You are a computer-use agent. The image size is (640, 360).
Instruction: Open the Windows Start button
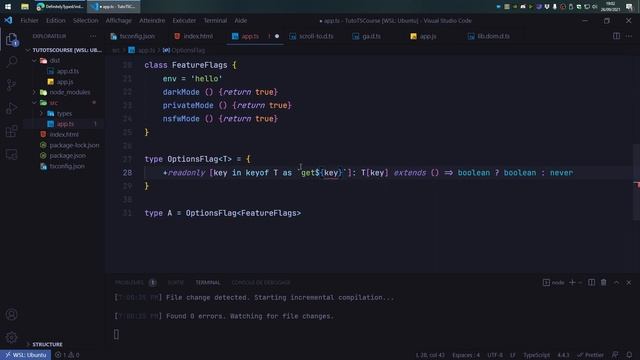click(8, 7)
